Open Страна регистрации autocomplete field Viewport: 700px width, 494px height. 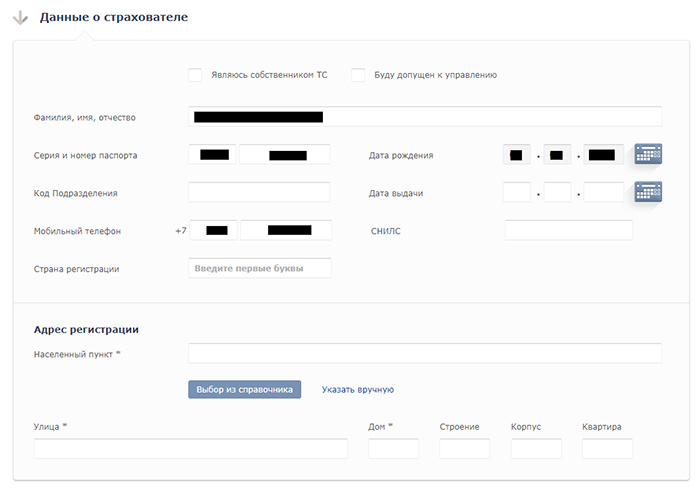[260, 268]
